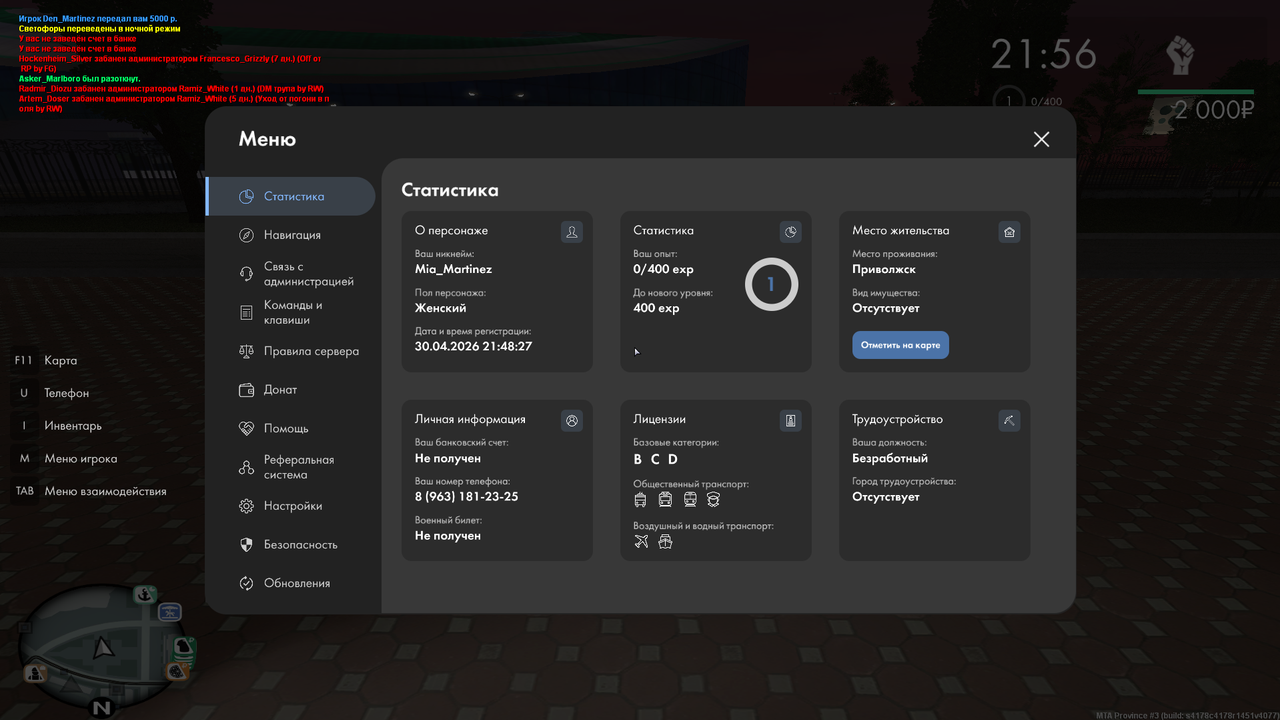Click the 2 000₽ money counter

1214,110
